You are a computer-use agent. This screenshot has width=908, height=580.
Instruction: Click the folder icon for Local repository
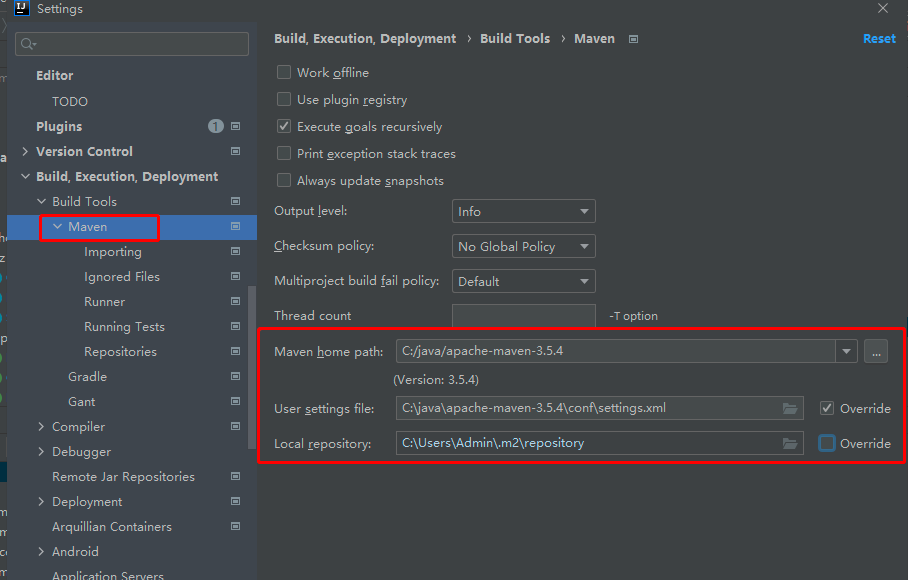click(x=790, y=443)
